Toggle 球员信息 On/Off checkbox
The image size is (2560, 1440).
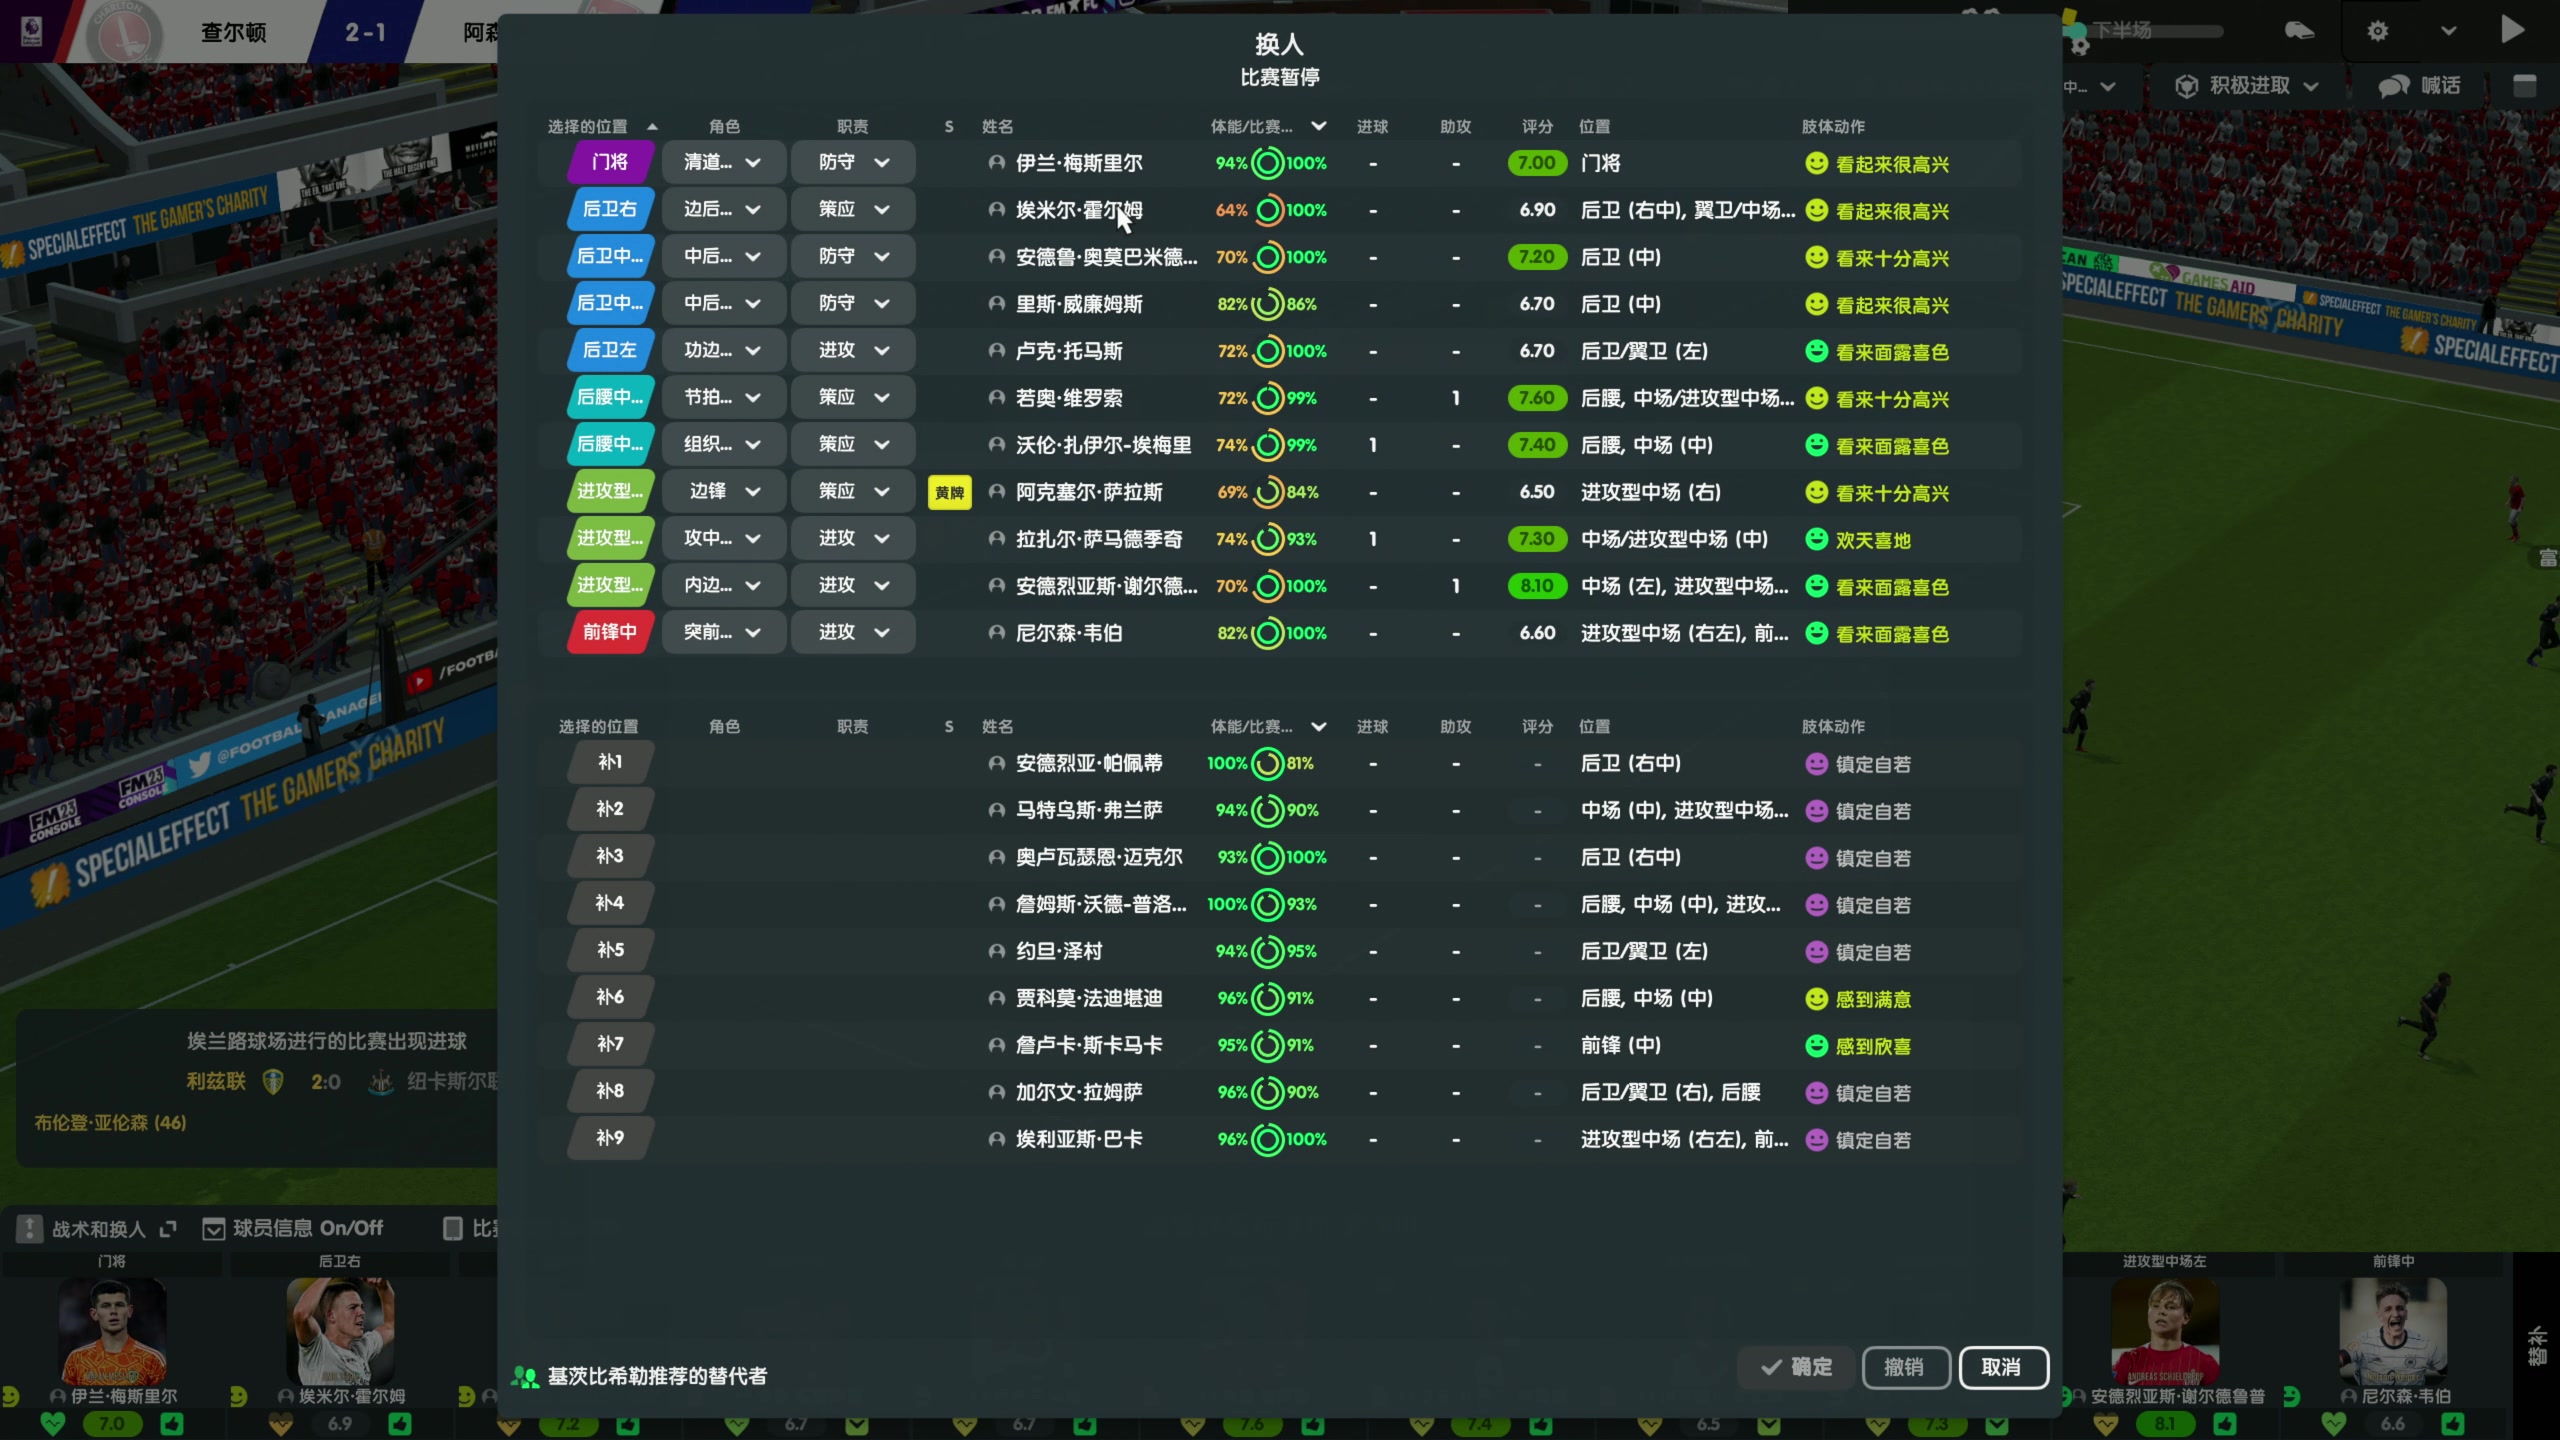[213, 1229]
